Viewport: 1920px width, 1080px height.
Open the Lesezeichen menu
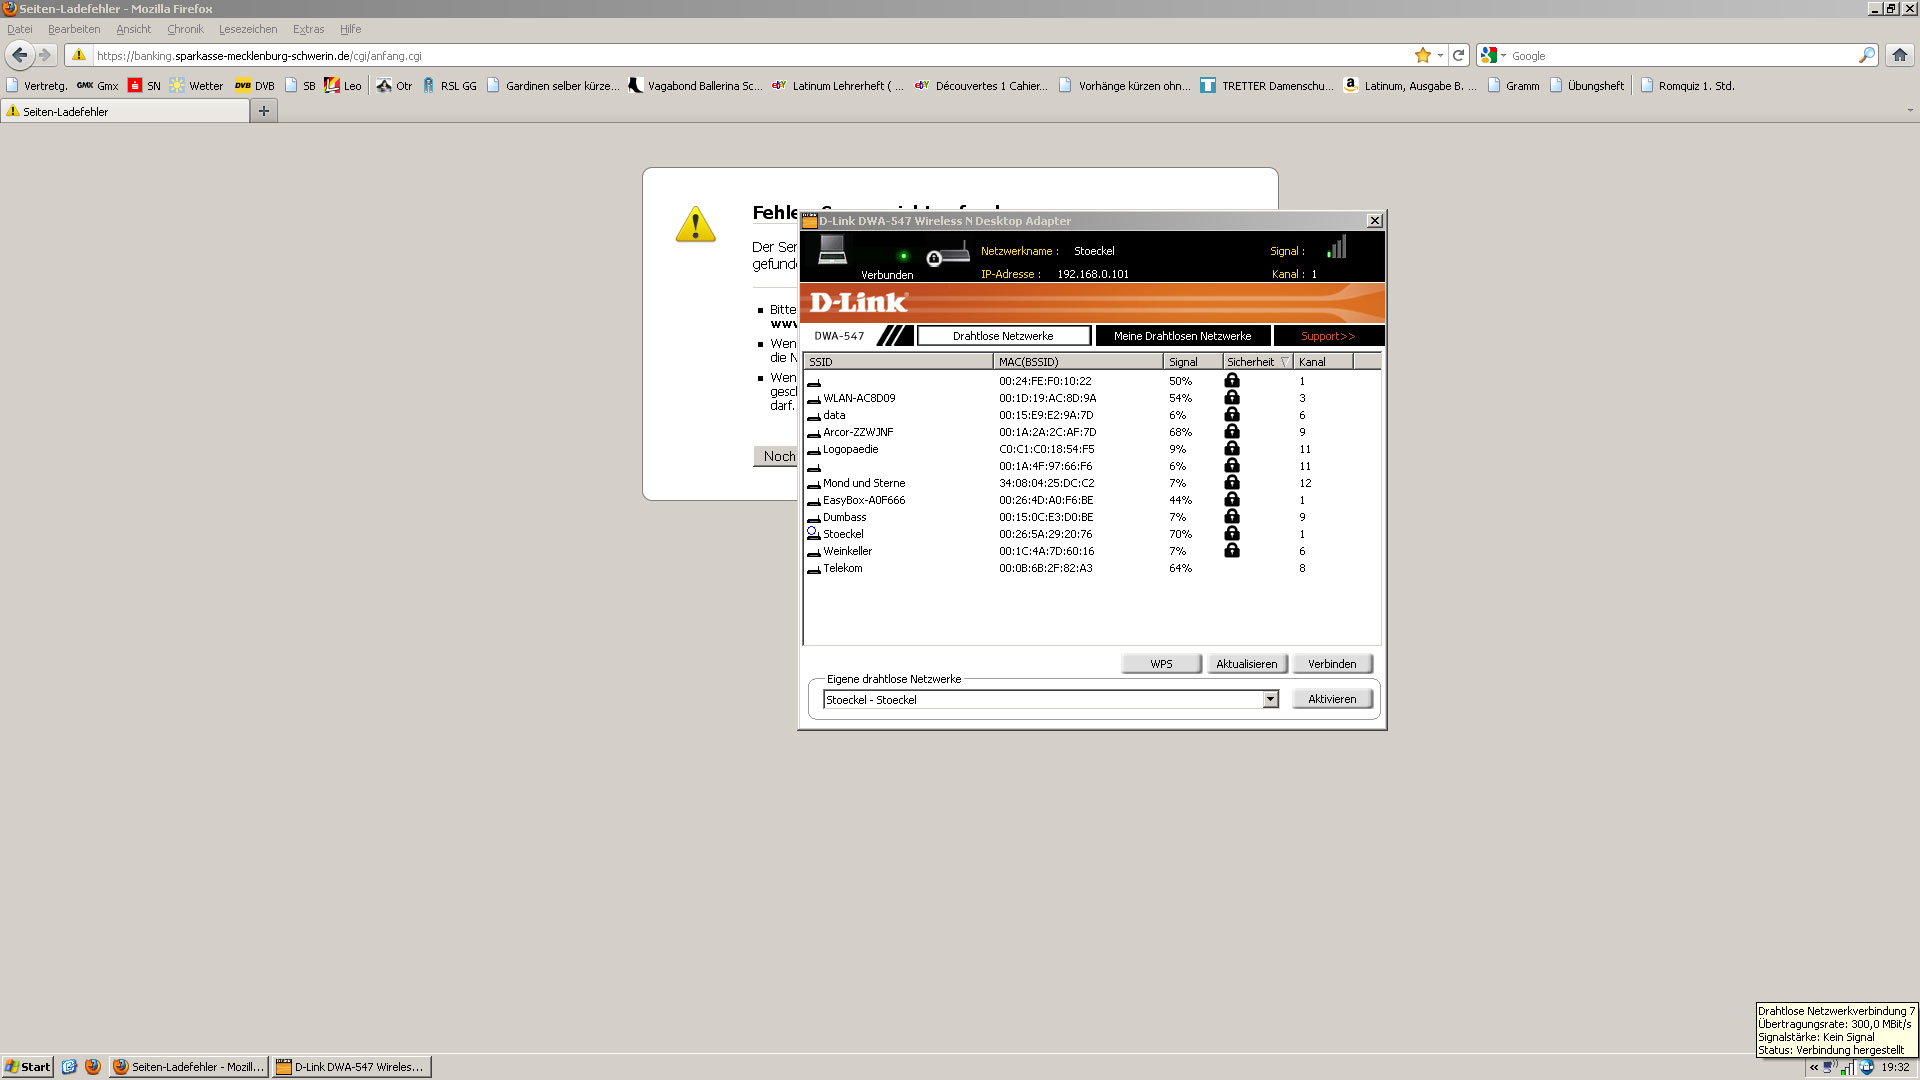coord(248,29)
